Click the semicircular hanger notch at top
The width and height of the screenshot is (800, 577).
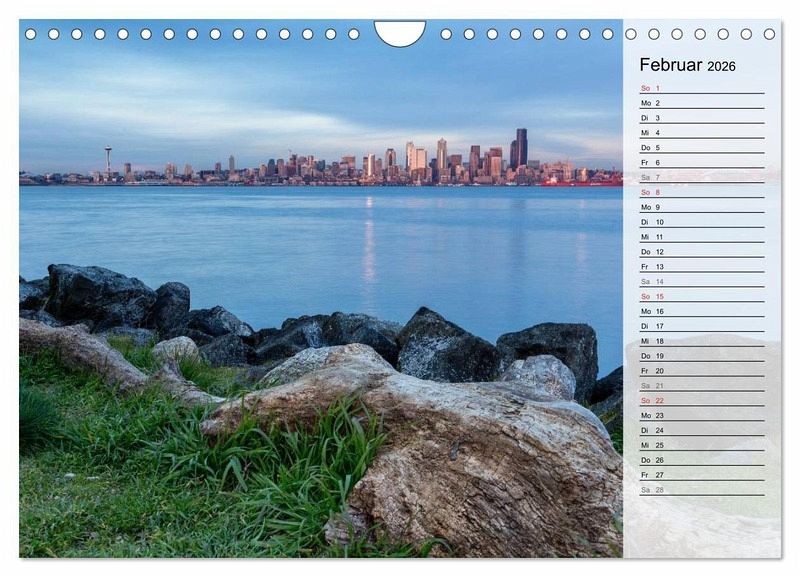click(400, 31)
